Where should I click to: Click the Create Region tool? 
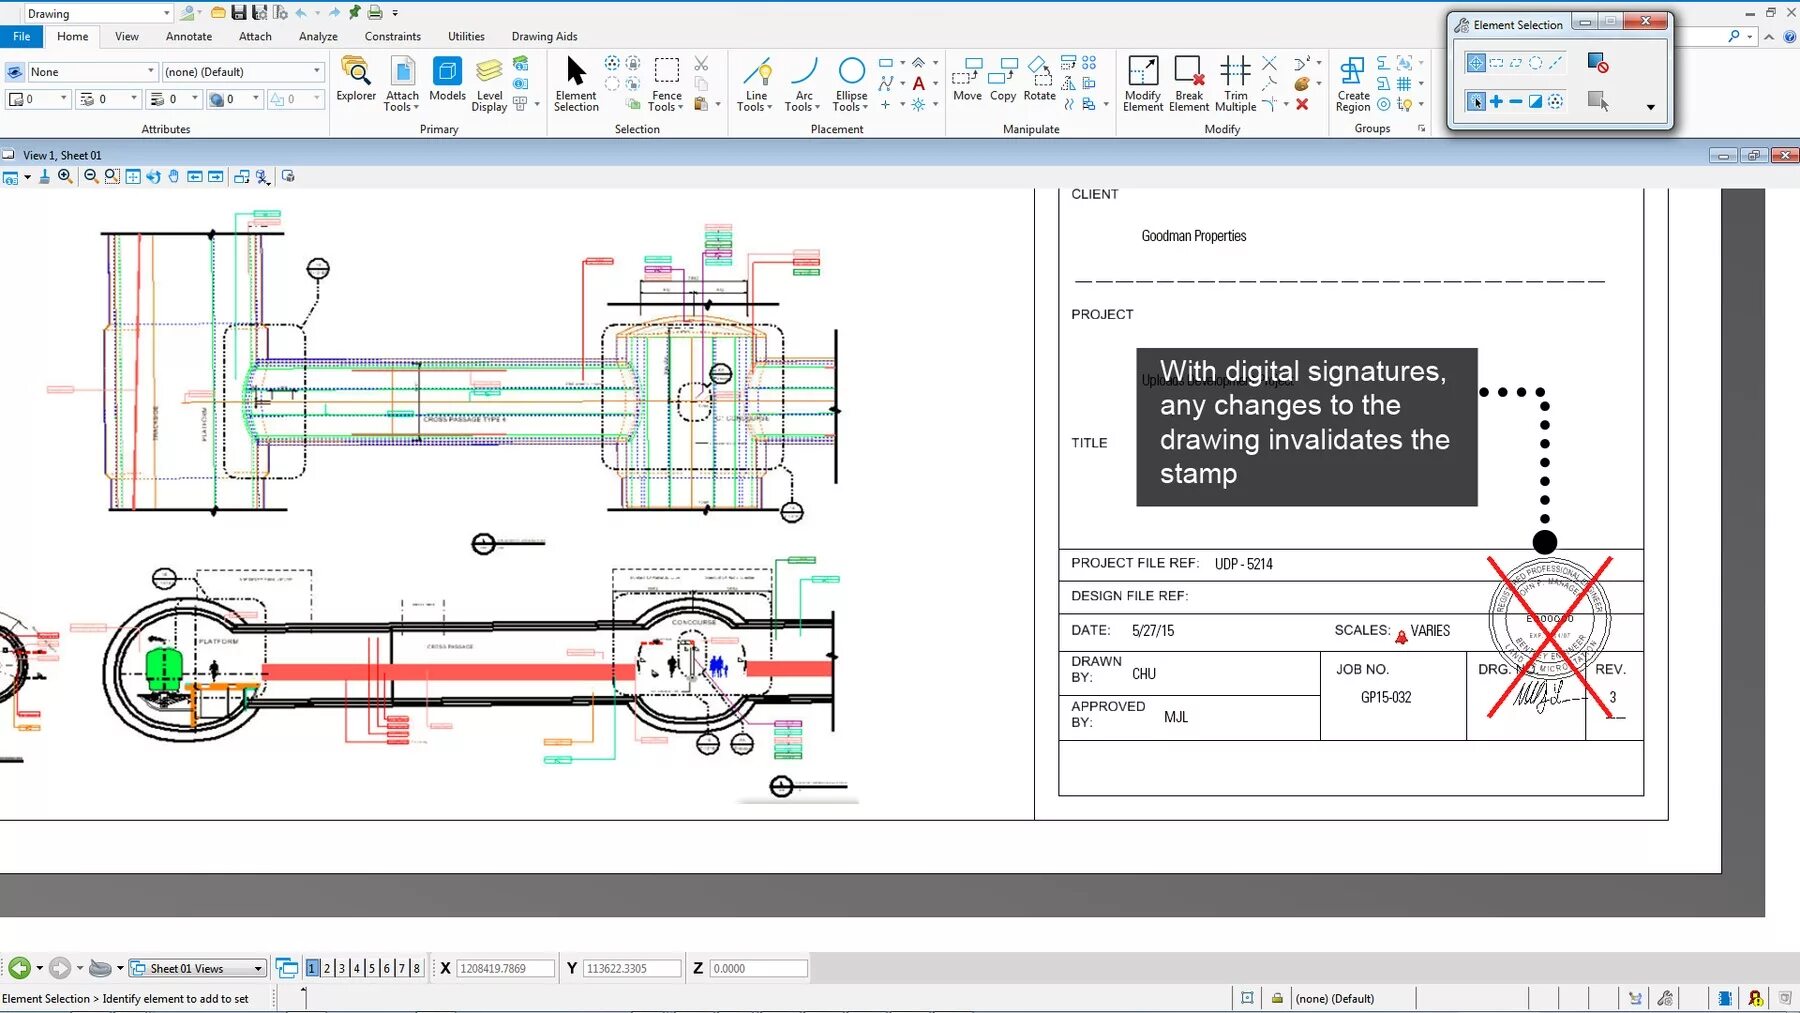1353,85
